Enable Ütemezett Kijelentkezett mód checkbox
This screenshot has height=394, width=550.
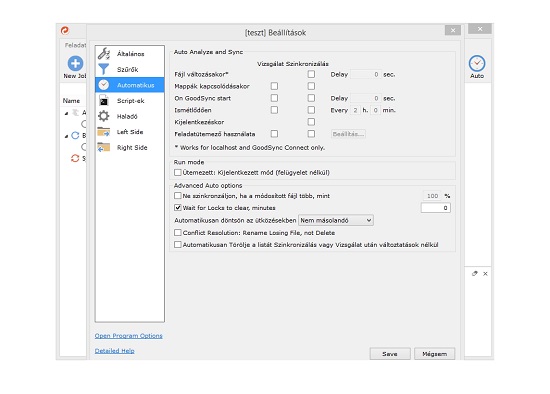[178, 172]
